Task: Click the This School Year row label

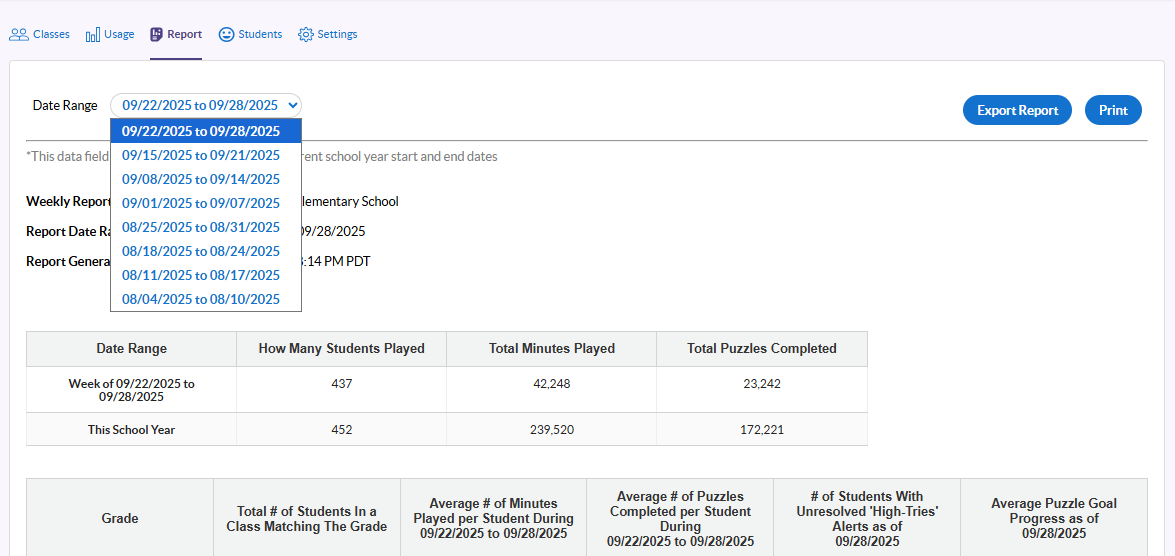Action: [x=132, y=430]
